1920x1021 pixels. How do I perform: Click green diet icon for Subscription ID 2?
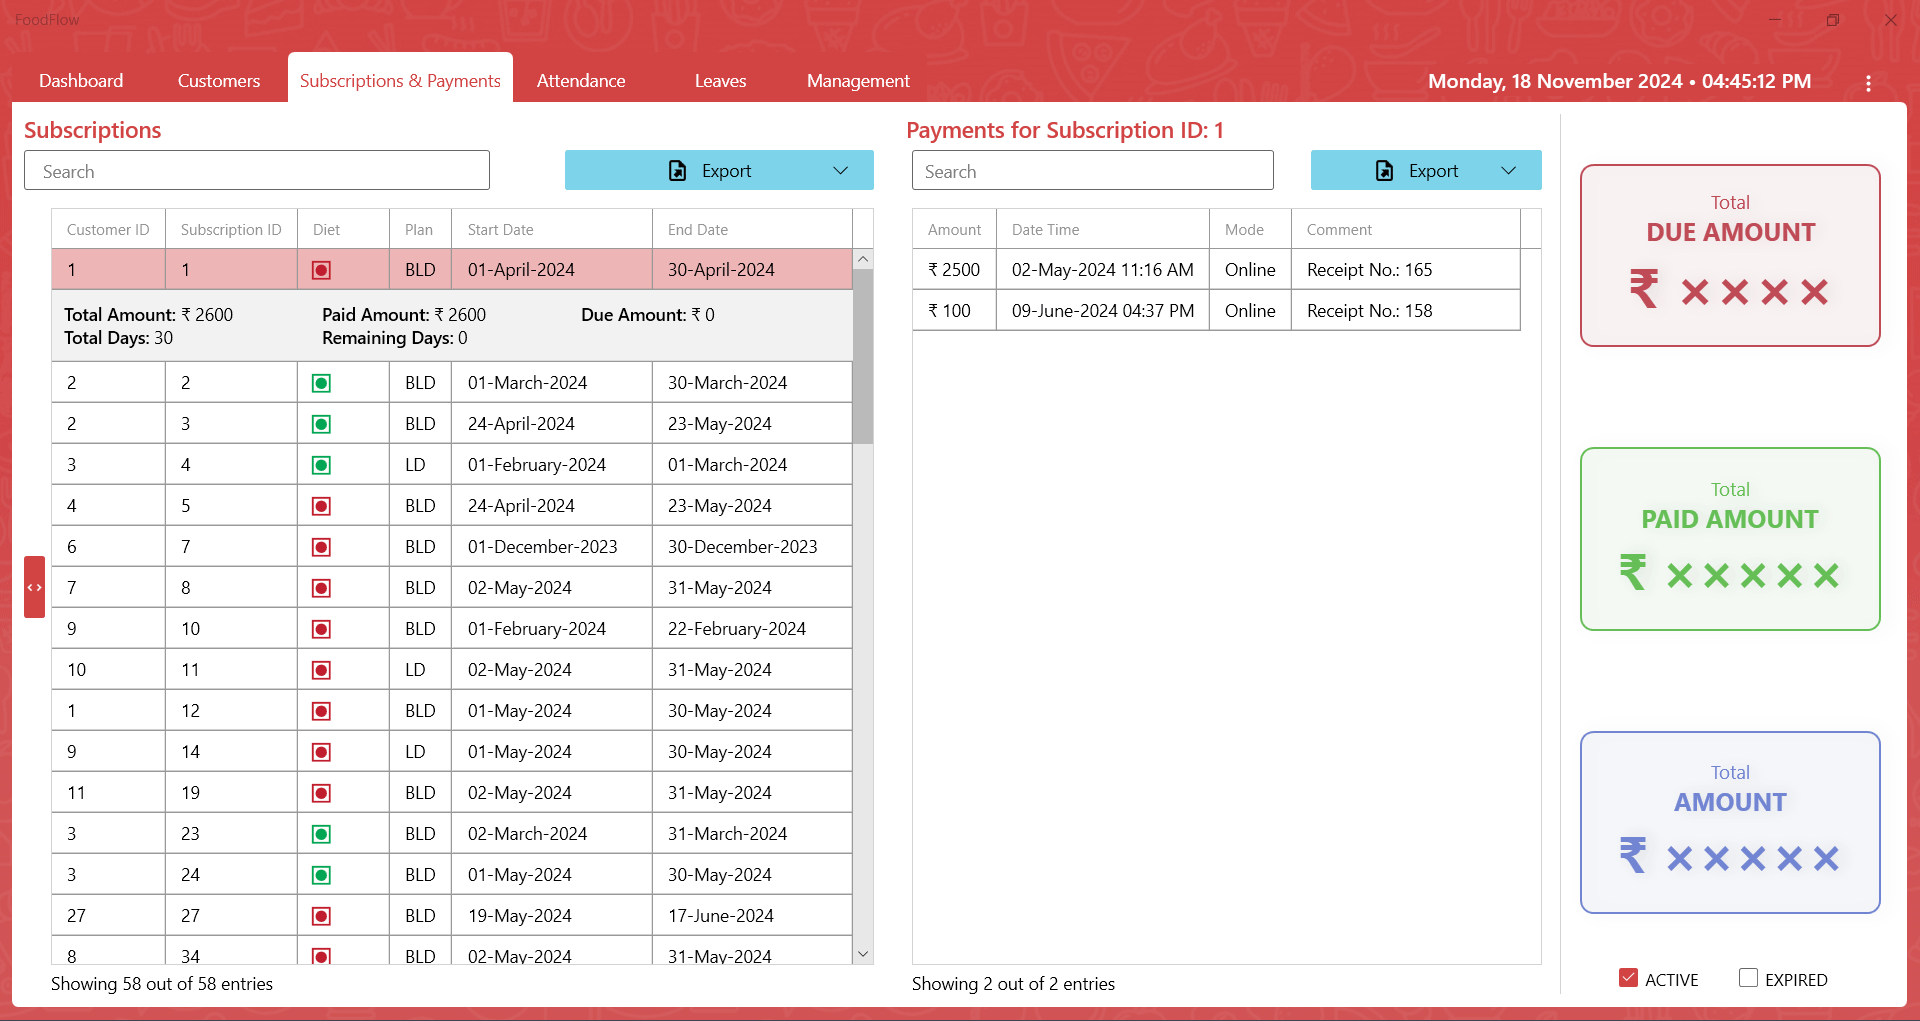321,383
